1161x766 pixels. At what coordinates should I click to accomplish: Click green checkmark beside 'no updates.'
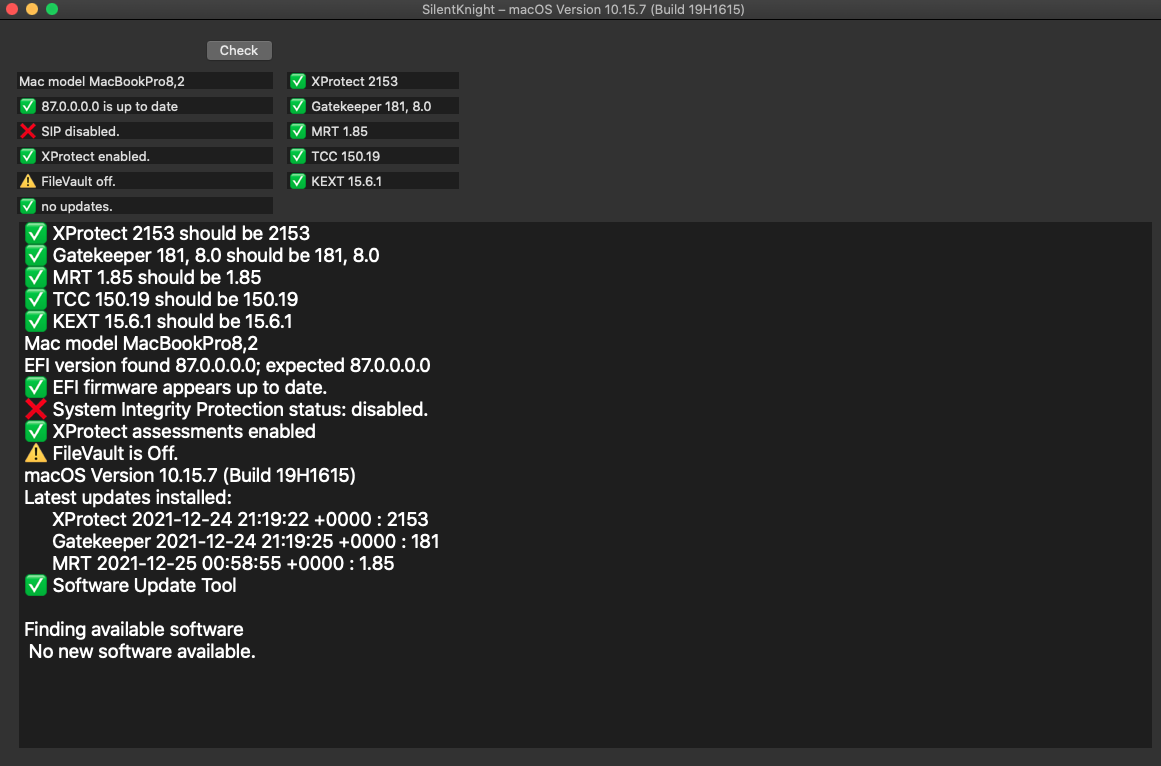click(28, 206)
